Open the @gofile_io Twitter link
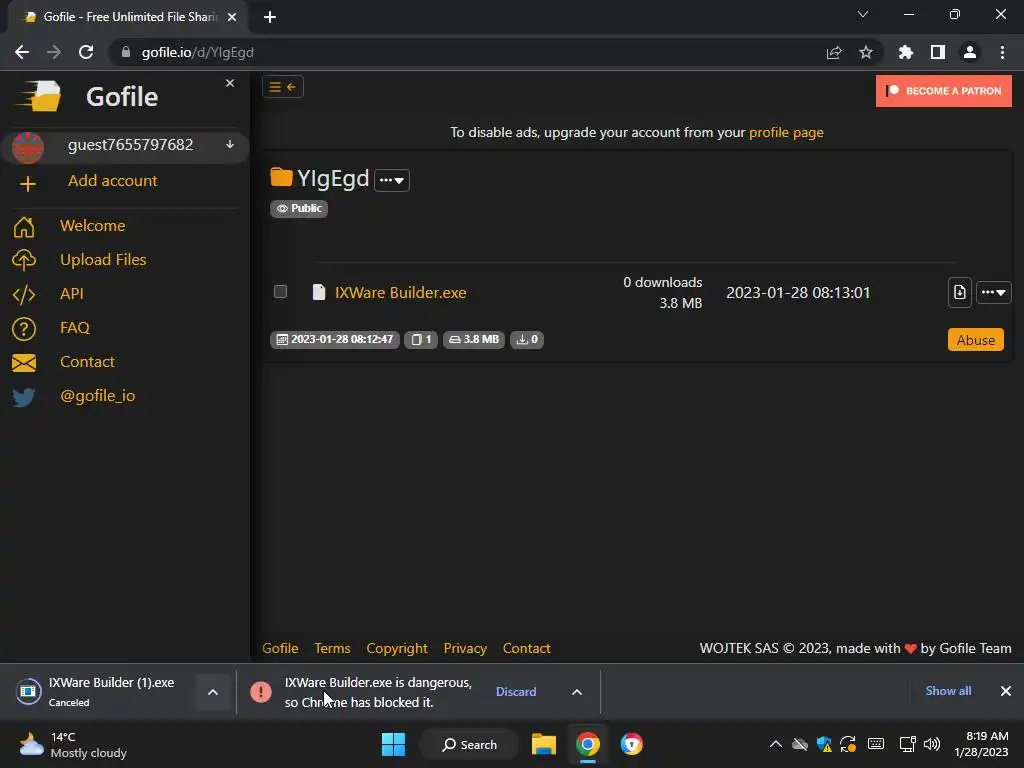 tap(98, 396)
